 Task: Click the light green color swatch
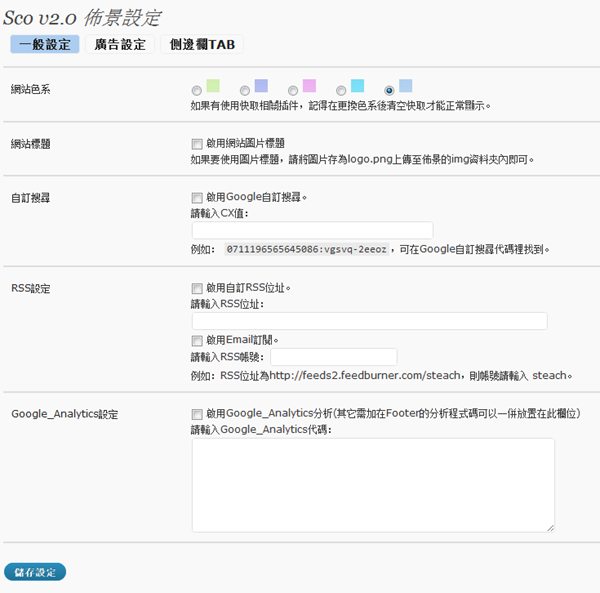[212, 85]
